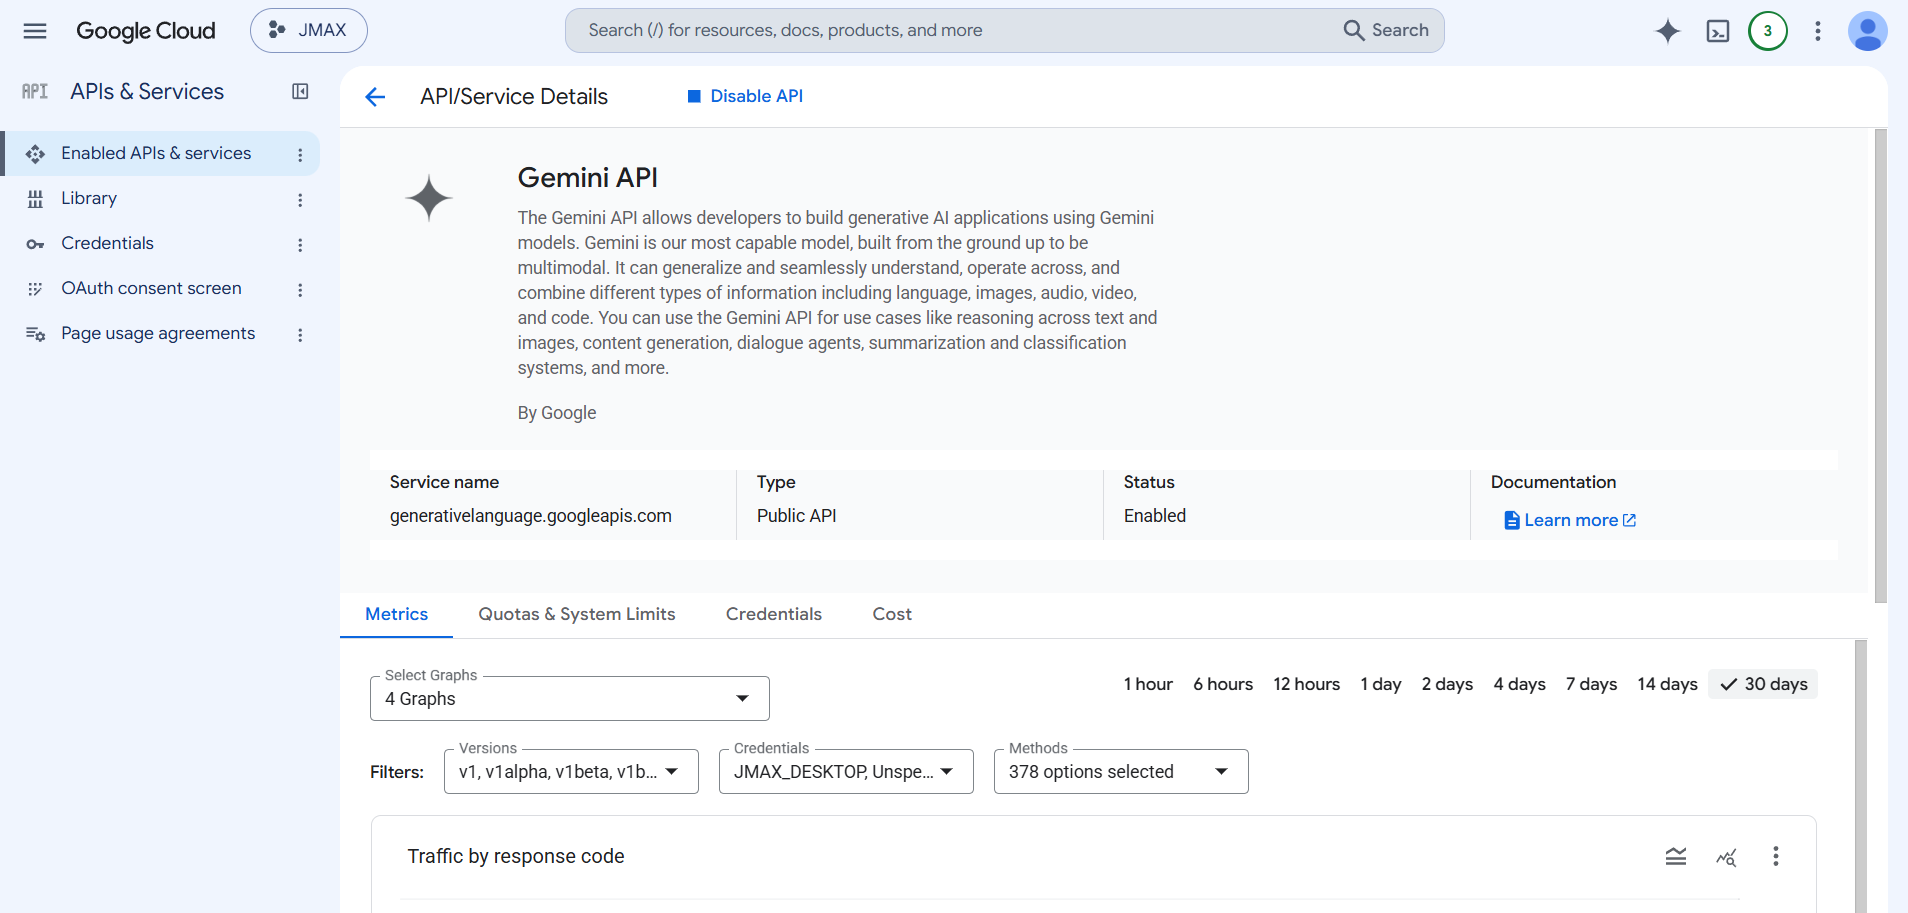
Task: Switch to the Metrics tab
Action: 396,614
